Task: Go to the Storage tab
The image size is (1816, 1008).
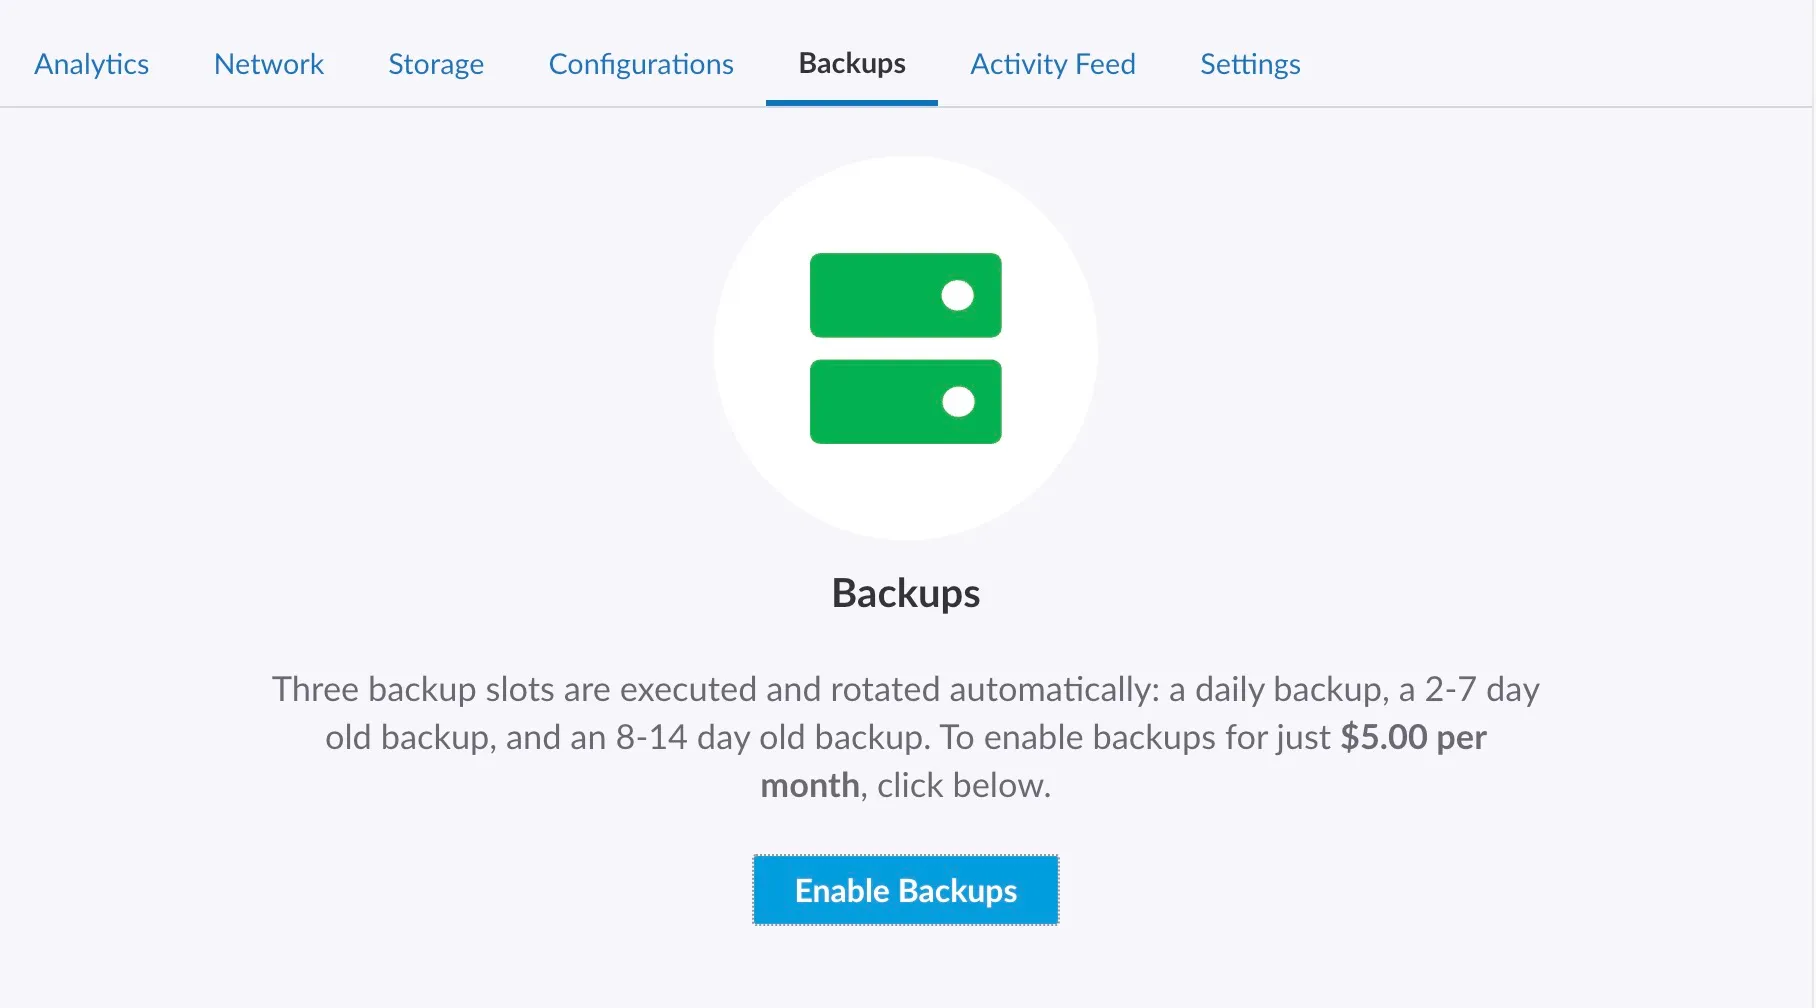Action: point(436,64)
